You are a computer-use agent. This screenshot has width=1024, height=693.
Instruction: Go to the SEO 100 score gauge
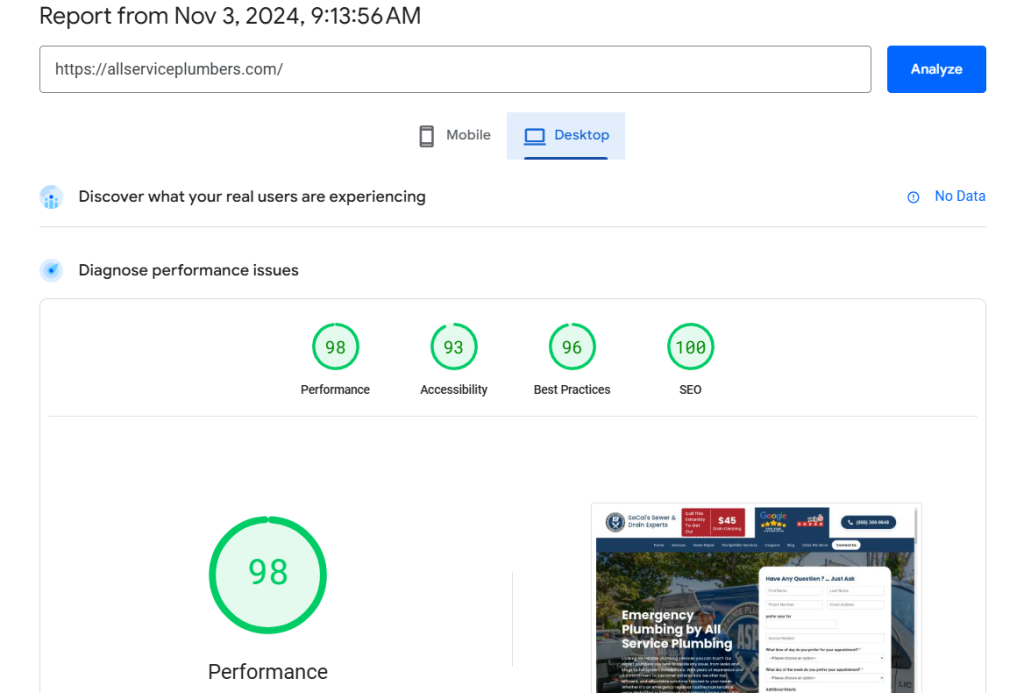pos(690,348)
